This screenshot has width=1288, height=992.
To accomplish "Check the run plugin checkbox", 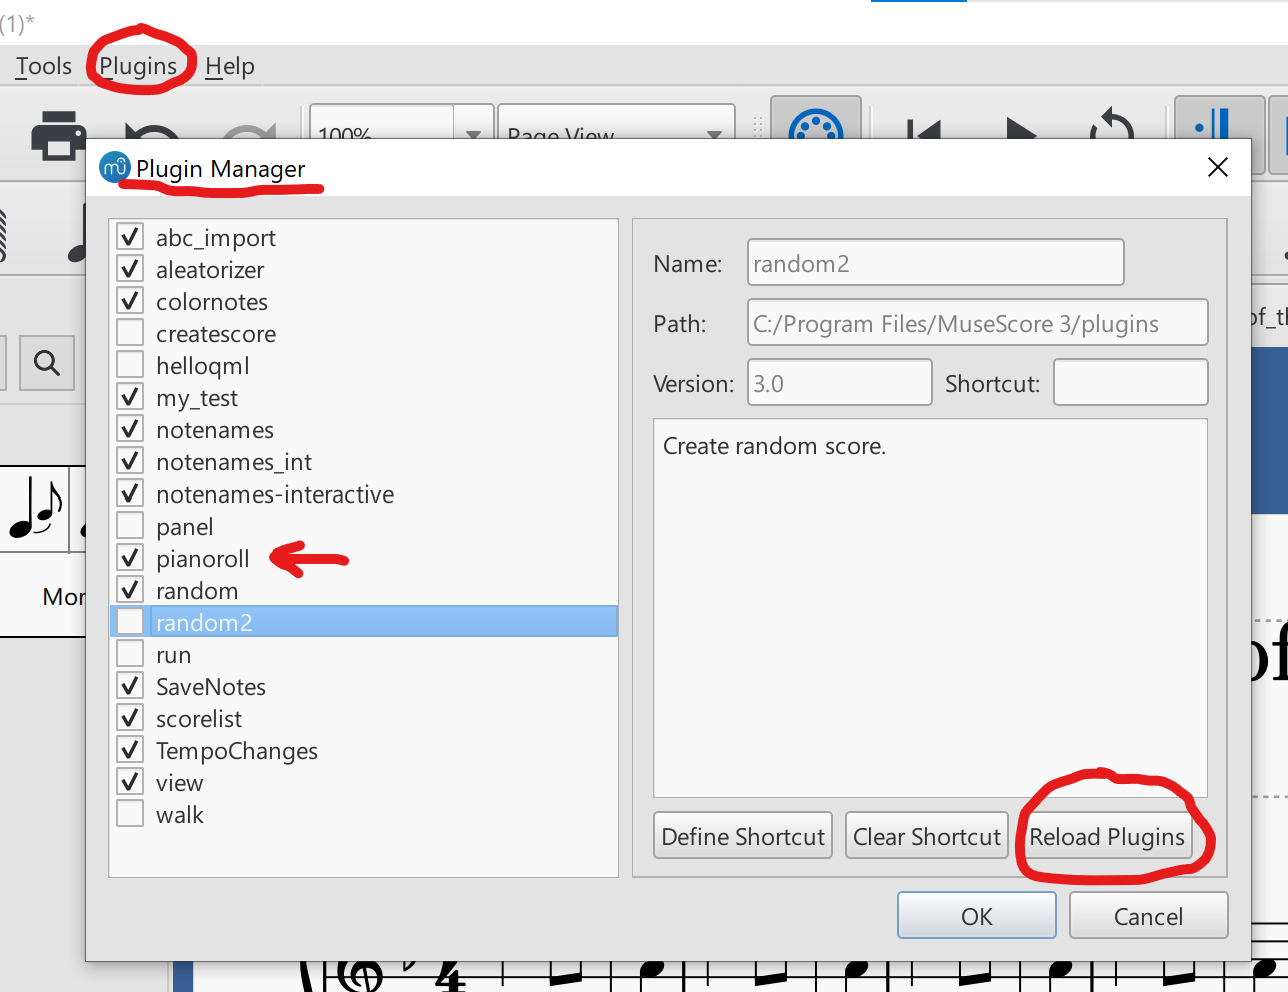I will click(130, 654).
